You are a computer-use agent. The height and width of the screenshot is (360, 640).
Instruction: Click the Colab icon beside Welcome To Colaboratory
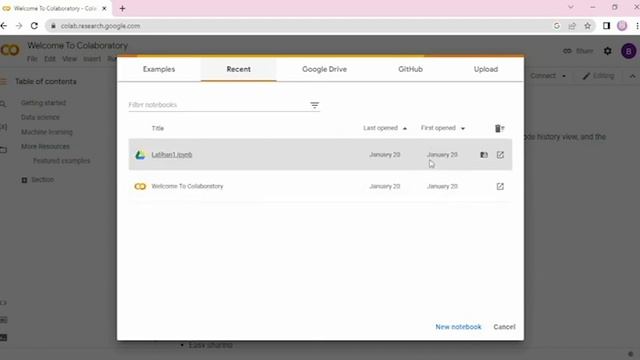(x=140, y=187)
